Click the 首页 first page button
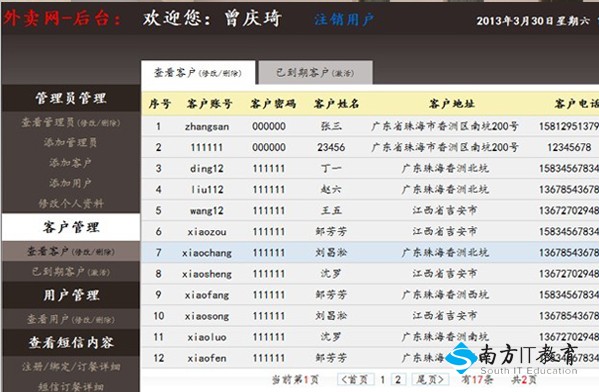This screenshot has height=392, width=599. point(355,379)
